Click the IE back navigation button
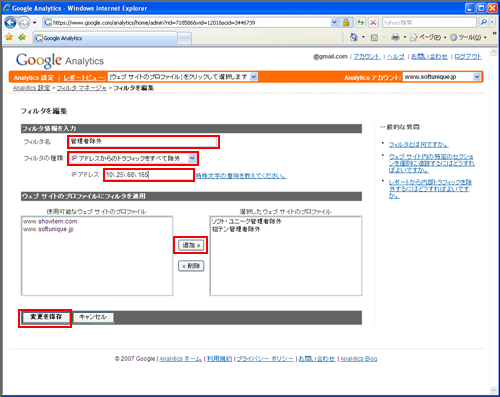Viewport: 500px width, 397px height. coord(11,22)
